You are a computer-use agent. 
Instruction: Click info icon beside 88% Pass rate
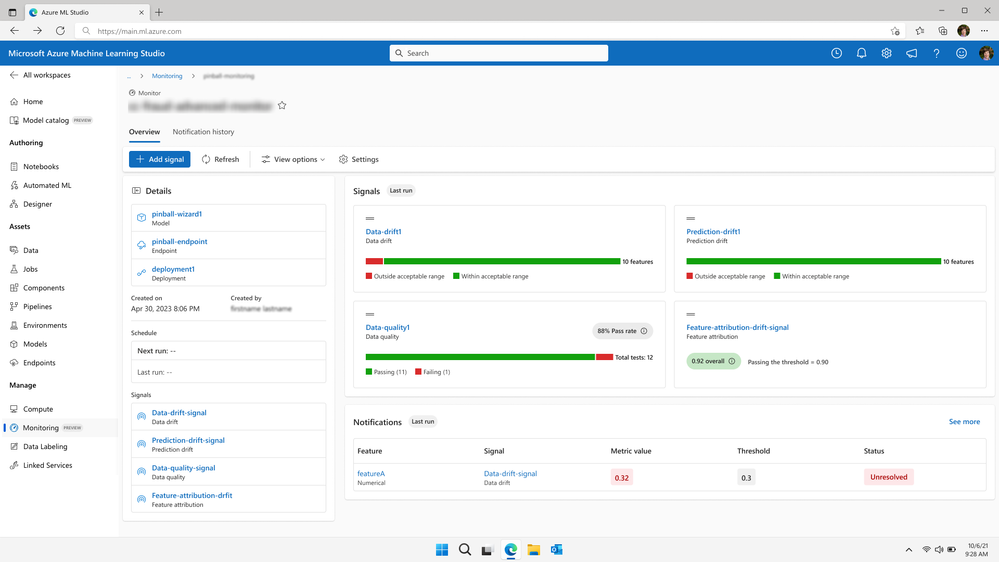click(x=643, y=331)
